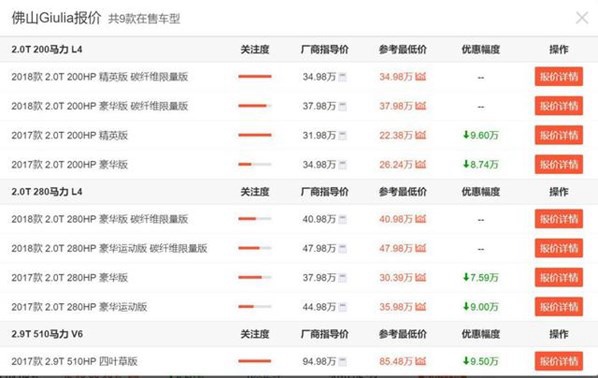
Task: Select 2017款 2.0T 280HP 豪华运动版 model
Action: tap(79, 307)
